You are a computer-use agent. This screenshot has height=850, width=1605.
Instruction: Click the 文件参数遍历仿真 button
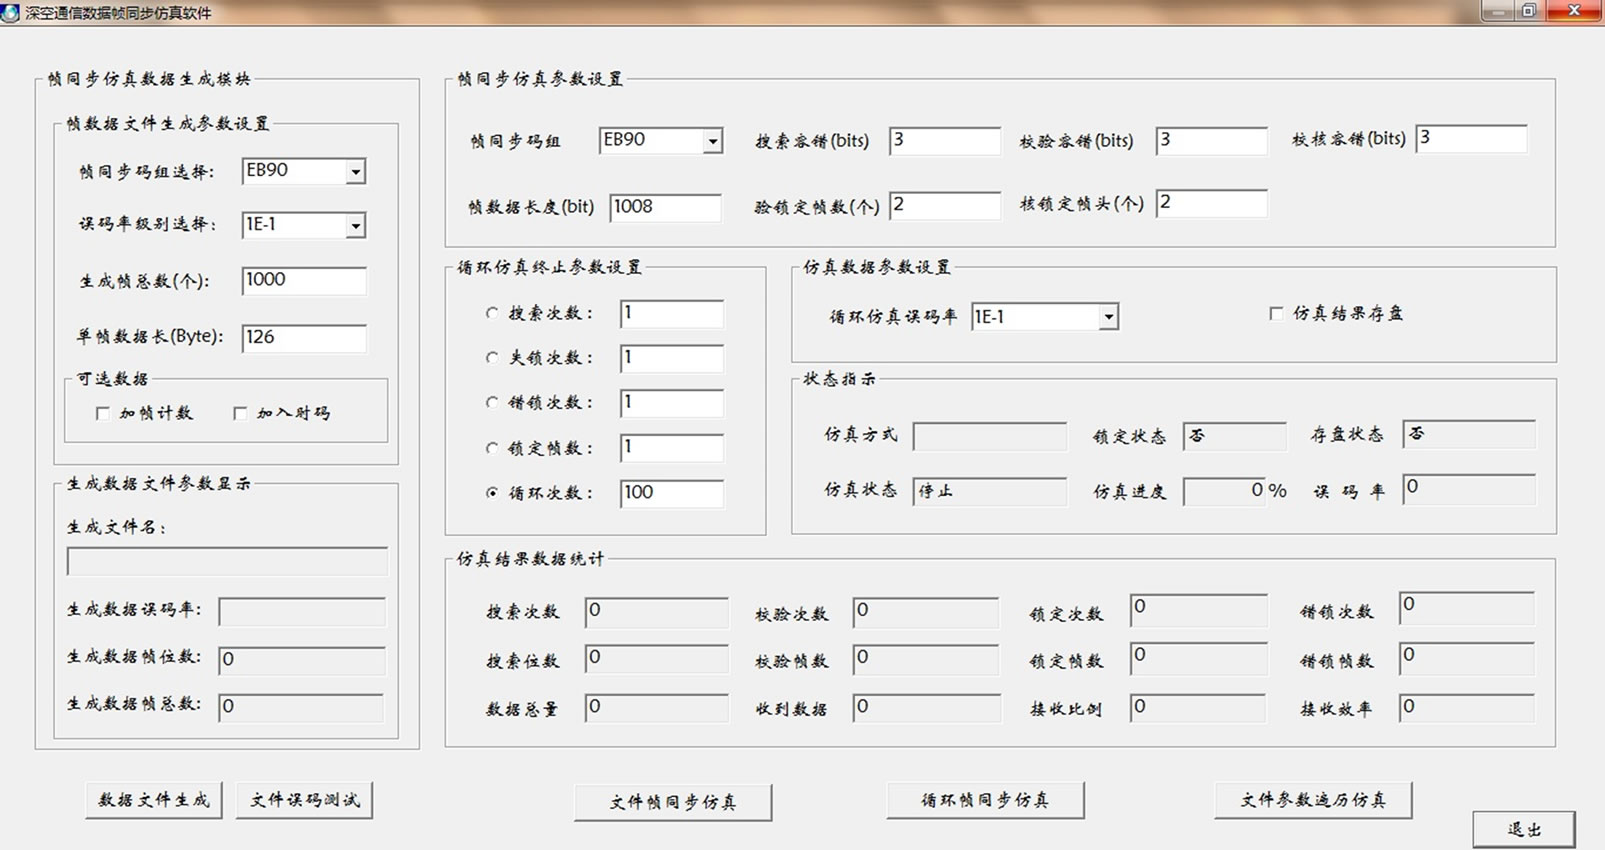(x=1313, y=800)
